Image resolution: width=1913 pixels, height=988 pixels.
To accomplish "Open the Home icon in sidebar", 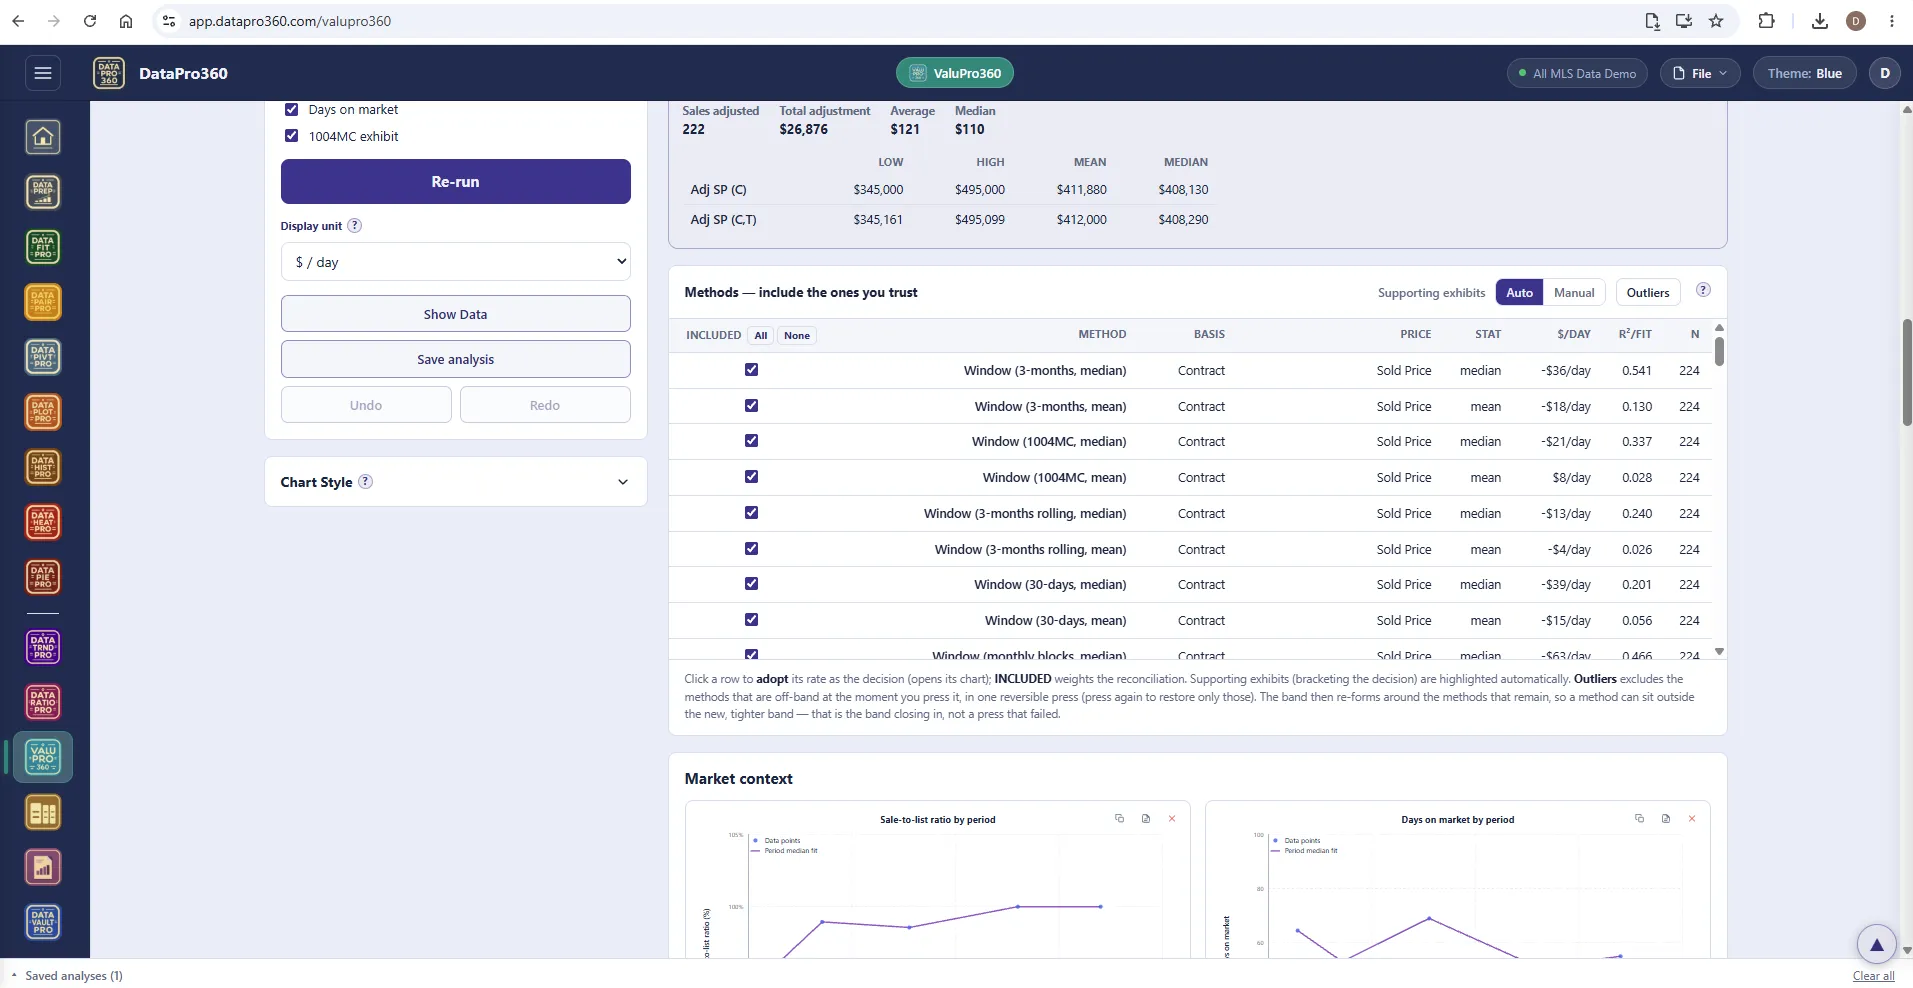I will (x=43, y=137).
